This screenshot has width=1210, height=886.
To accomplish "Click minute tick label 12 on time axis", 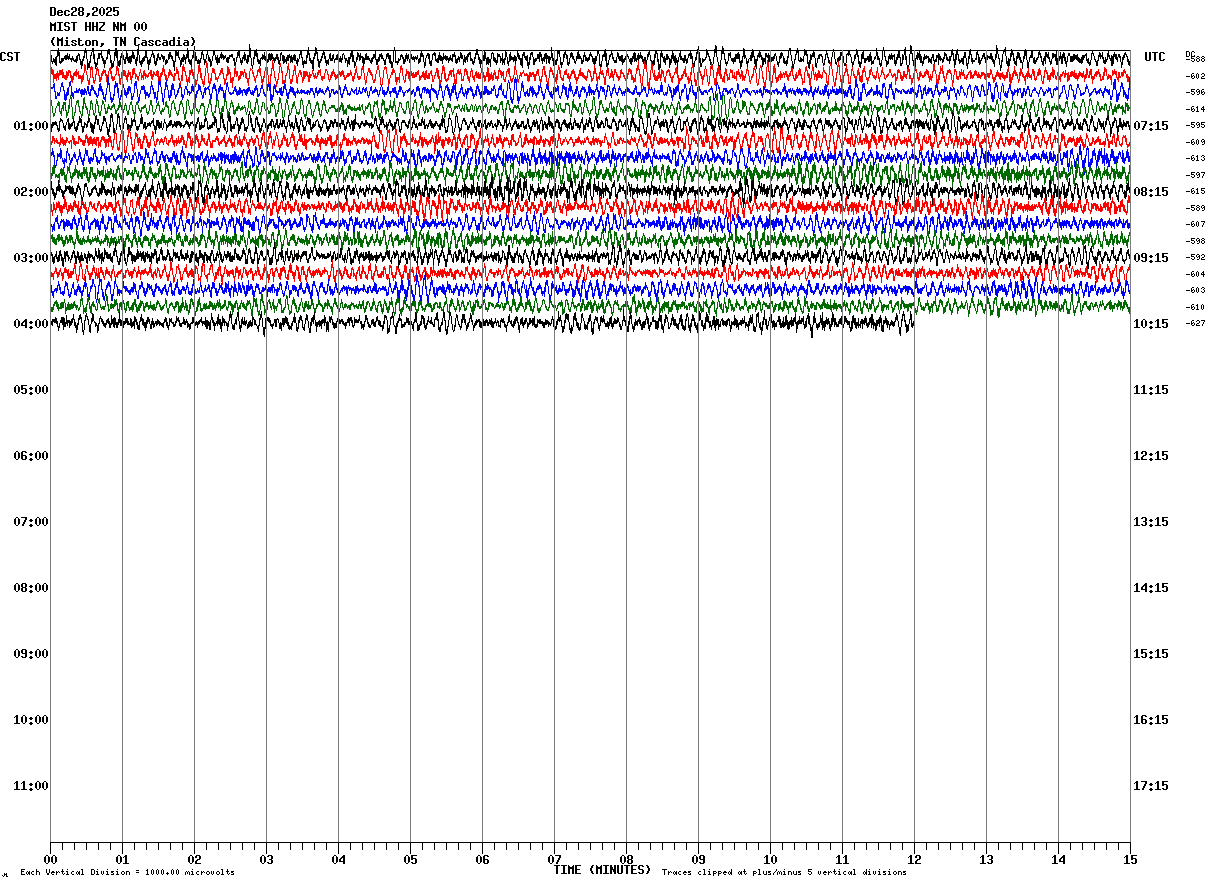I will [x=914, y=860].
